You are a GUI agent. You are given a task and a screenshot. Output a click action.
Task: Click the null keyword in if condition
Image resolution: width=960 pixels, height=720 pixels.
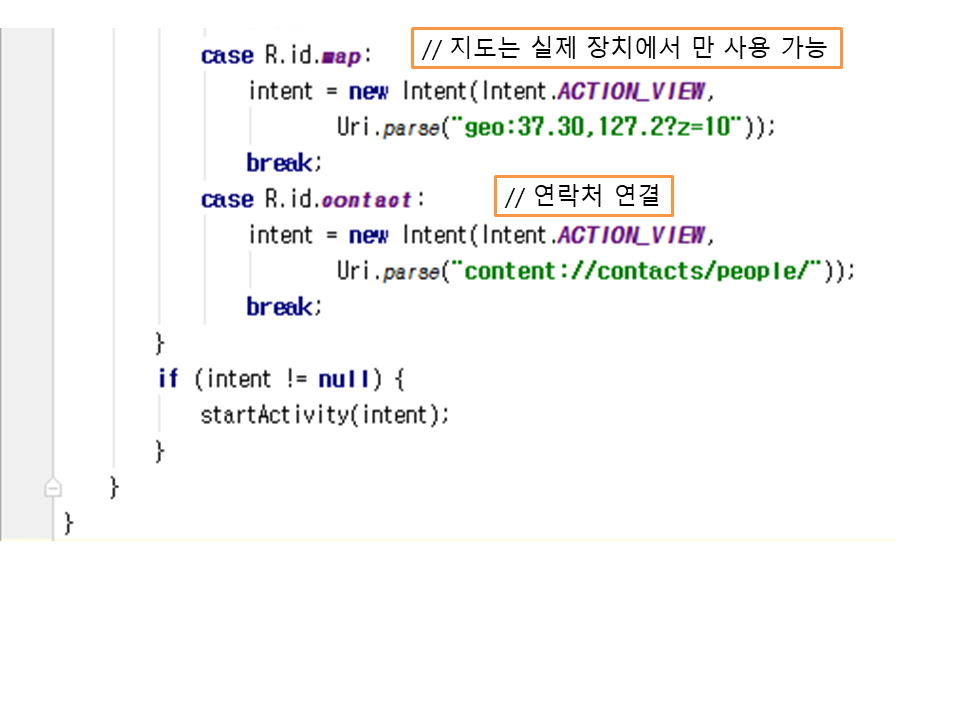342,379
